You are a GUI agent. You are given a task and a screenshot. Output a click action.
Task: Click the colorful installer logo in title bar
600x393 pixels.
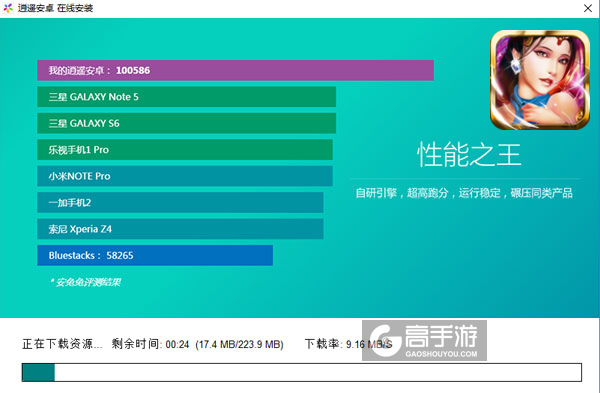tap(8, 8)
